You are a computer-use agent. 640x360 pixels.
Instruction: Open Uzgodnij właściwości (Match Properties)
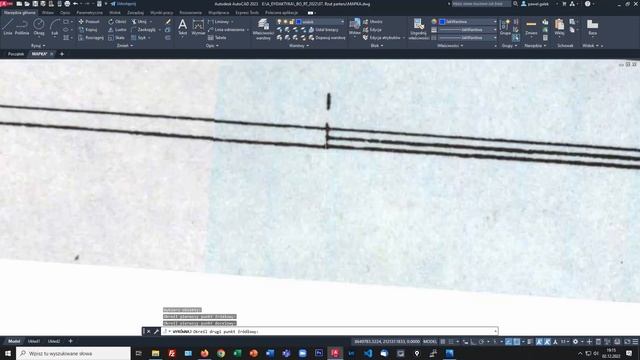[418, 29]
